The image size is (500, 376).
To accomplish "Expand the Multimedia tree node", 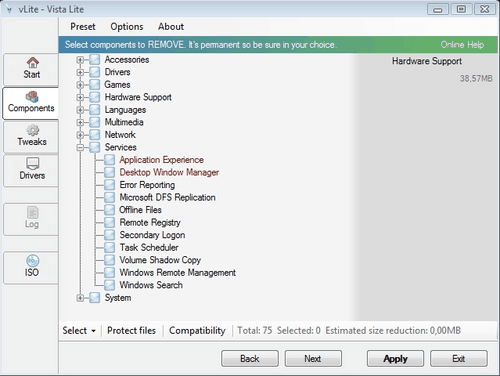I will click(80, 122).
